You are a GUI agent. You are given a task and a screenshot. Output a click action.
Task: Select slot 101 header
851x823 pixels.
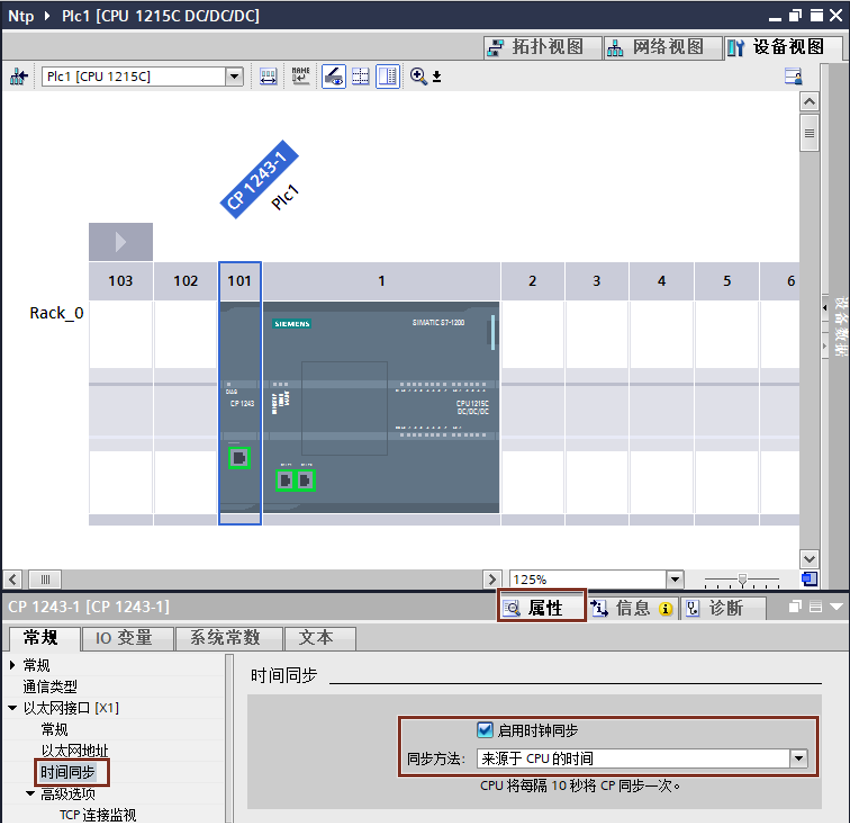click(x=240, y=281)
